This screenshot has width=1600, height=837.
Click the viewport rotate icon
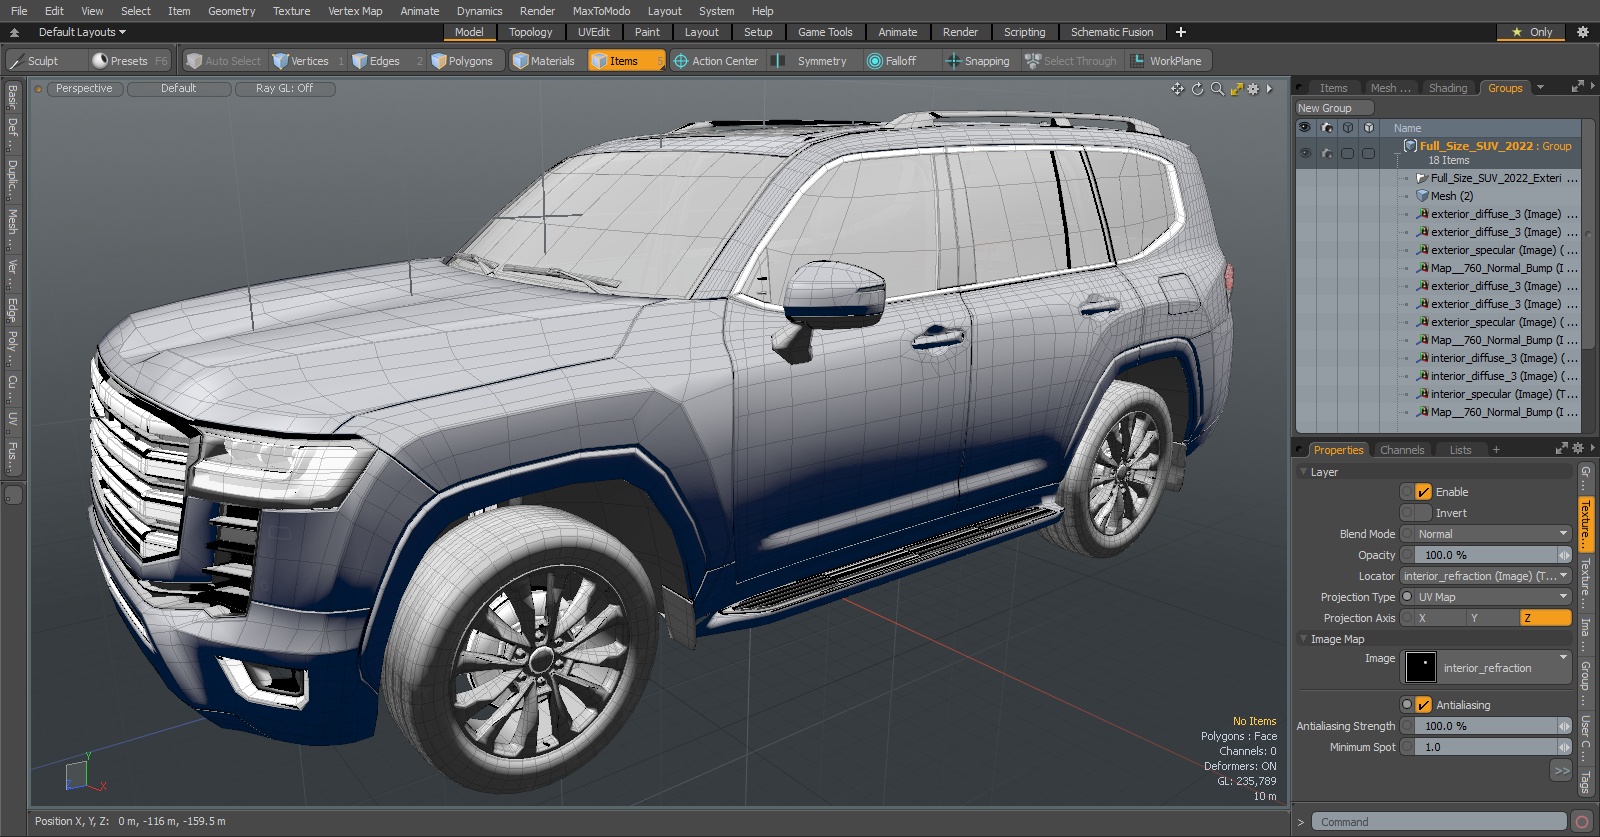(1198, 89)
